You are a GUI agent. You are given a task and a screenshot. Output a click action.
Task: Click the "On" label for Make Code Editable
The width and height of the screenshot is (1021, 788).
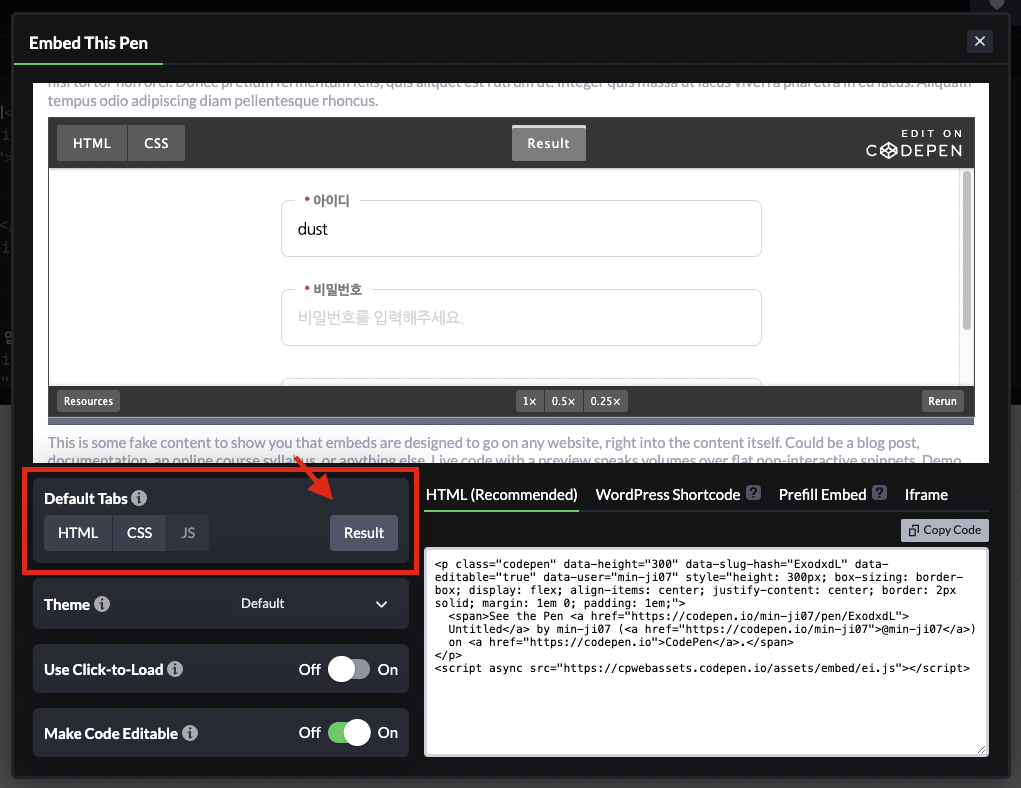coord(387,733)
